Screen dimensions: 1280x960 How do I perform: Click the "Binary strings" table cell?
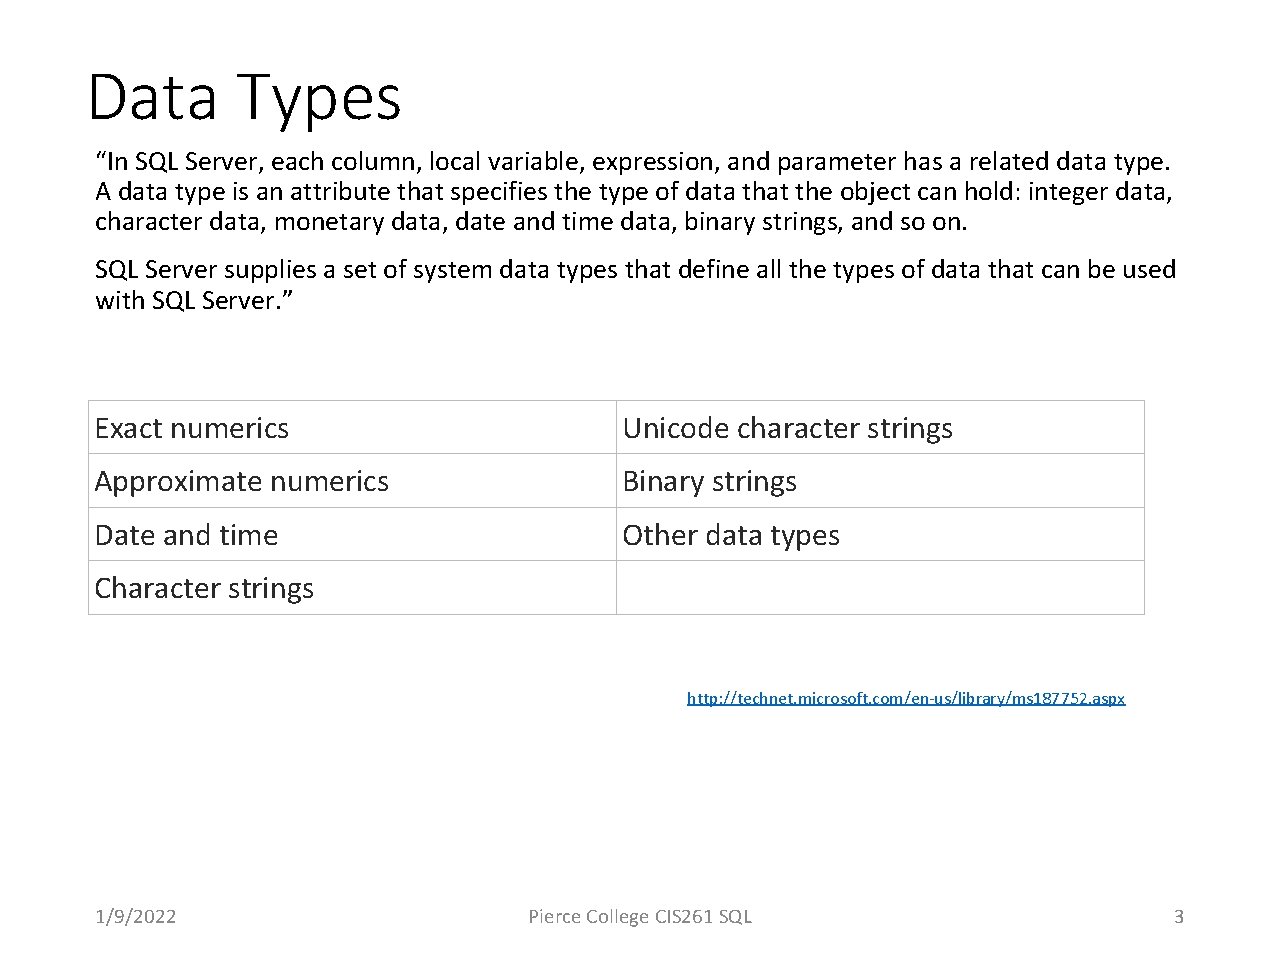[880, 481]
